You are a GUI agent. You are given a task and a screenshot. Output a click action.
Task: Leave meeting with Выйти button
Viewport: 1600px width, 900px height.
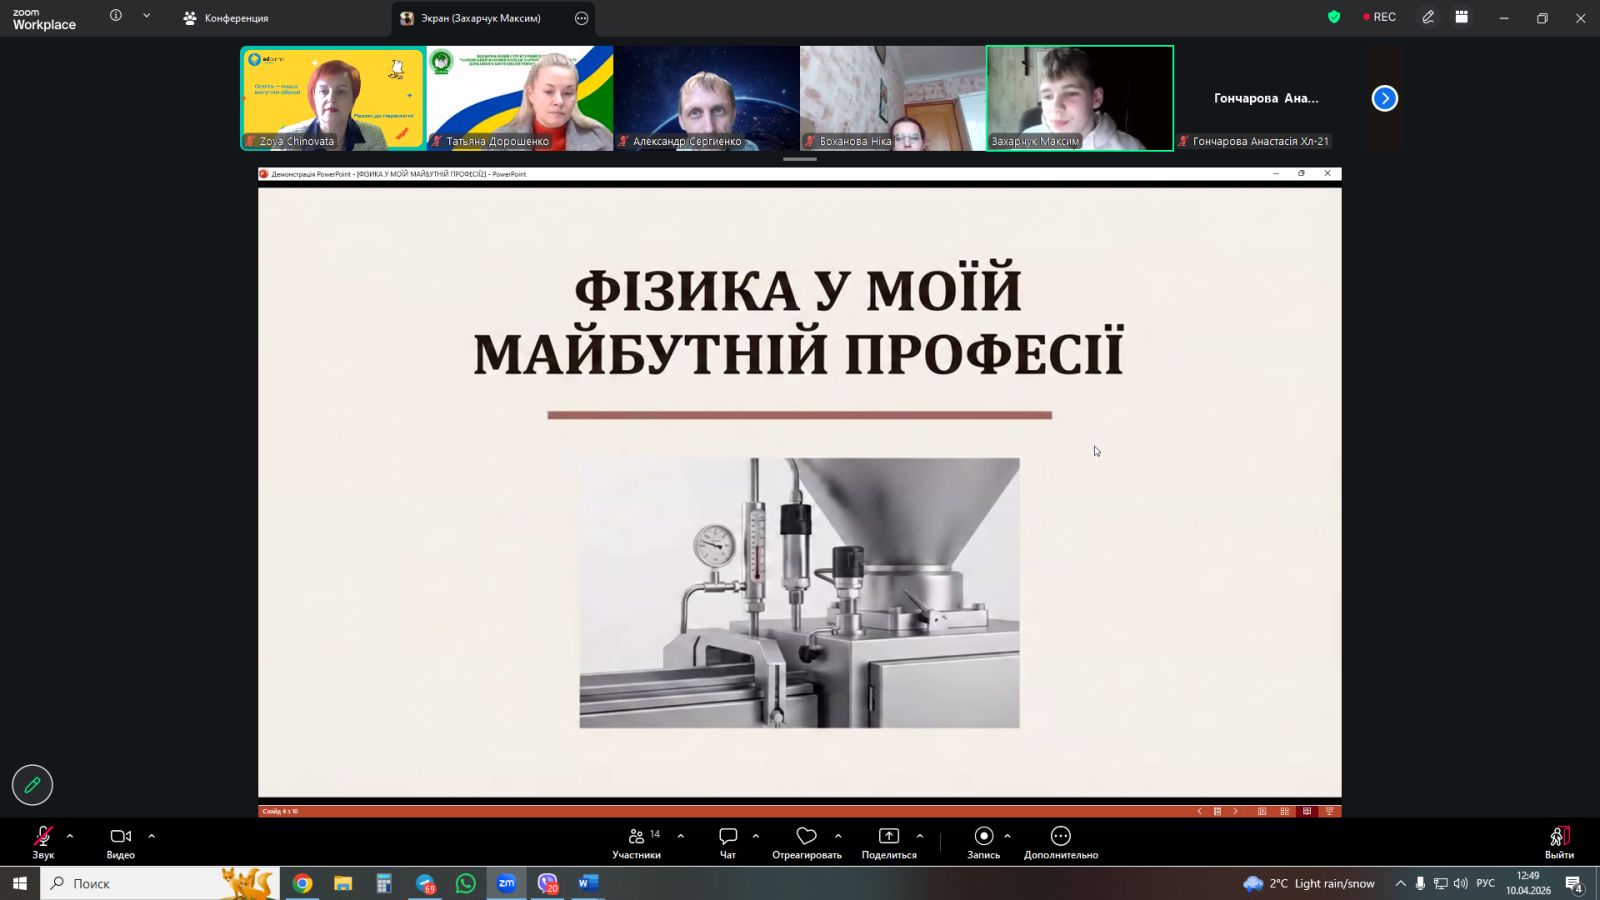[x=1559, y=842]
